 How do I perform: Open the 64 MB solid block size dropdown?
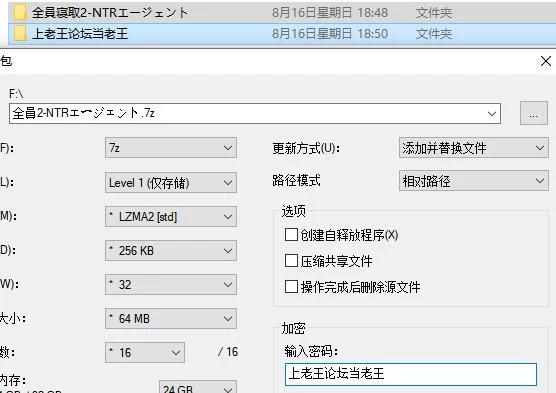(x=171, y=319)
